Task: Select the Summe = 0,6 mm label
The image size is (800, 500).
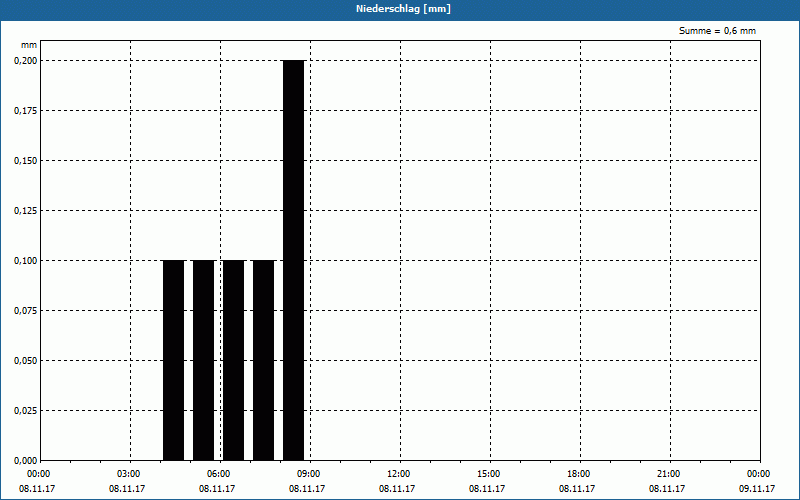Action: 717,31
